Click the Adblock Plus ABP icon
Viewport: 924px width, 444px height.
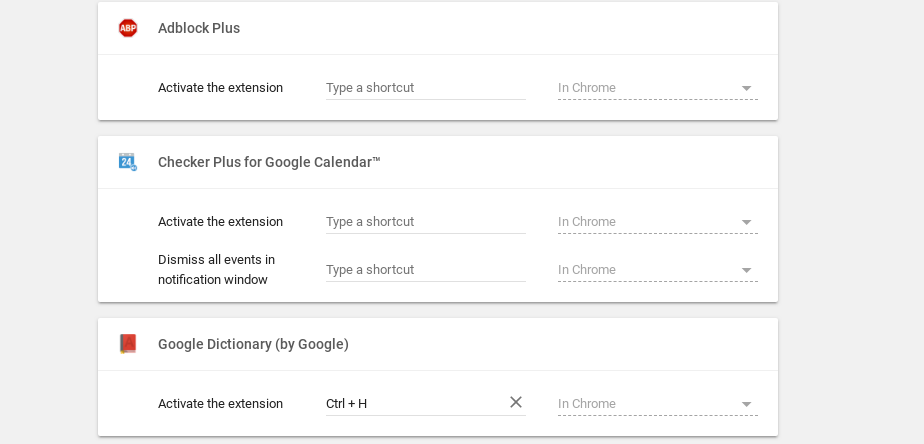coord(127,28)
